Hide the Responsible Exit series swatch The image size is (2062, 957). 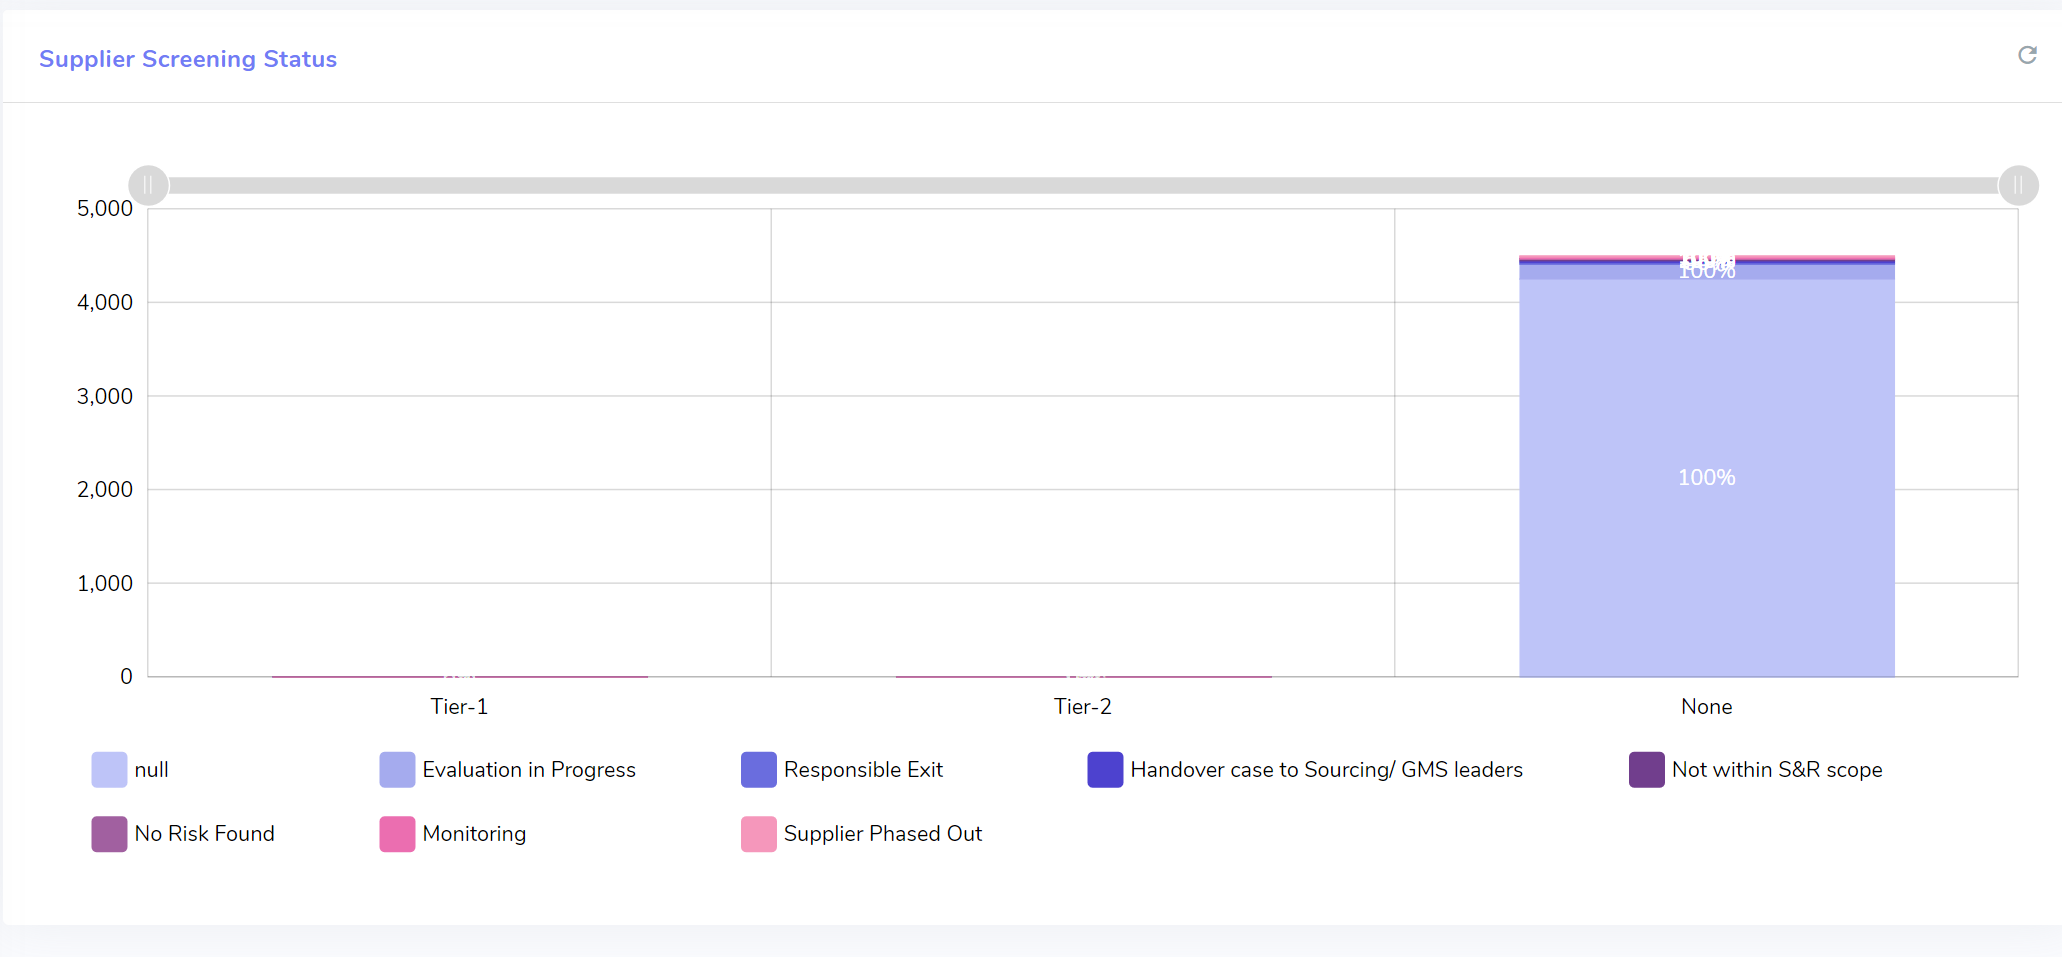tap(758, 770)
